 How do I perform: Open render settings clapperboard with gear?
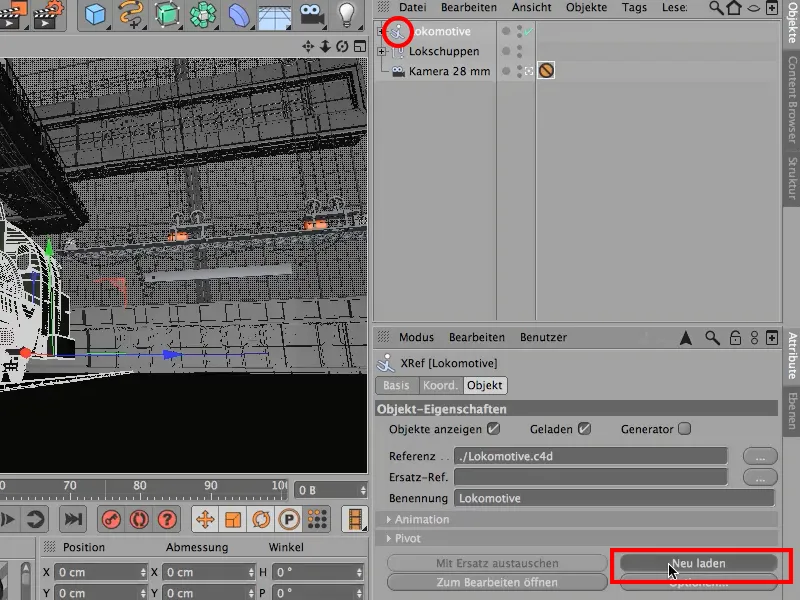pos(49,14)
